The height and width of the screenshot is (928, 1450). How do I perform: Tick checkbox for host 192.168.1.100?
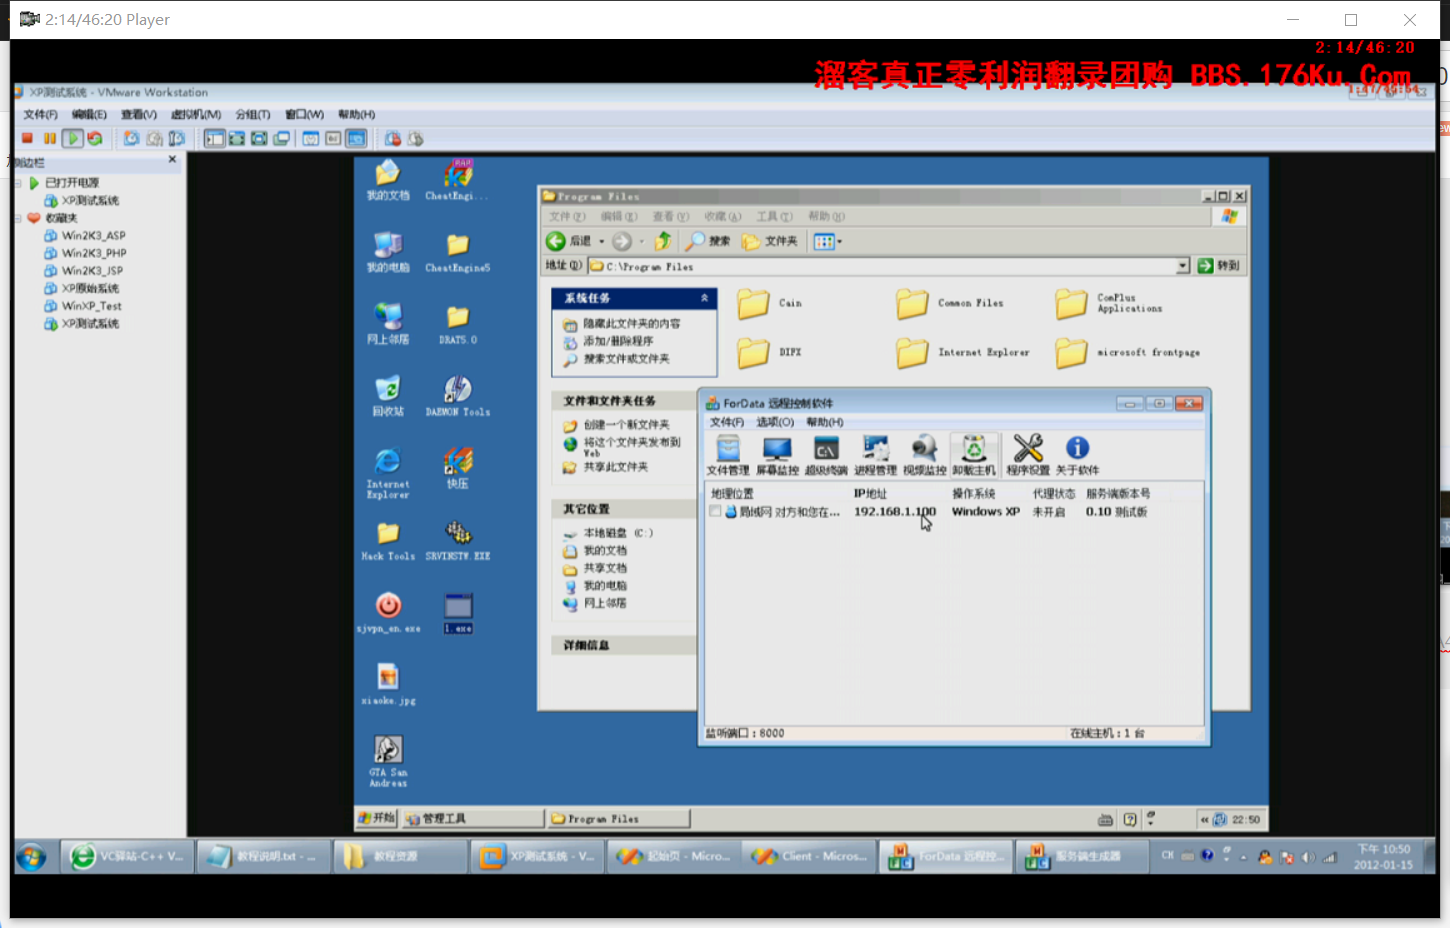coord(715,511)
